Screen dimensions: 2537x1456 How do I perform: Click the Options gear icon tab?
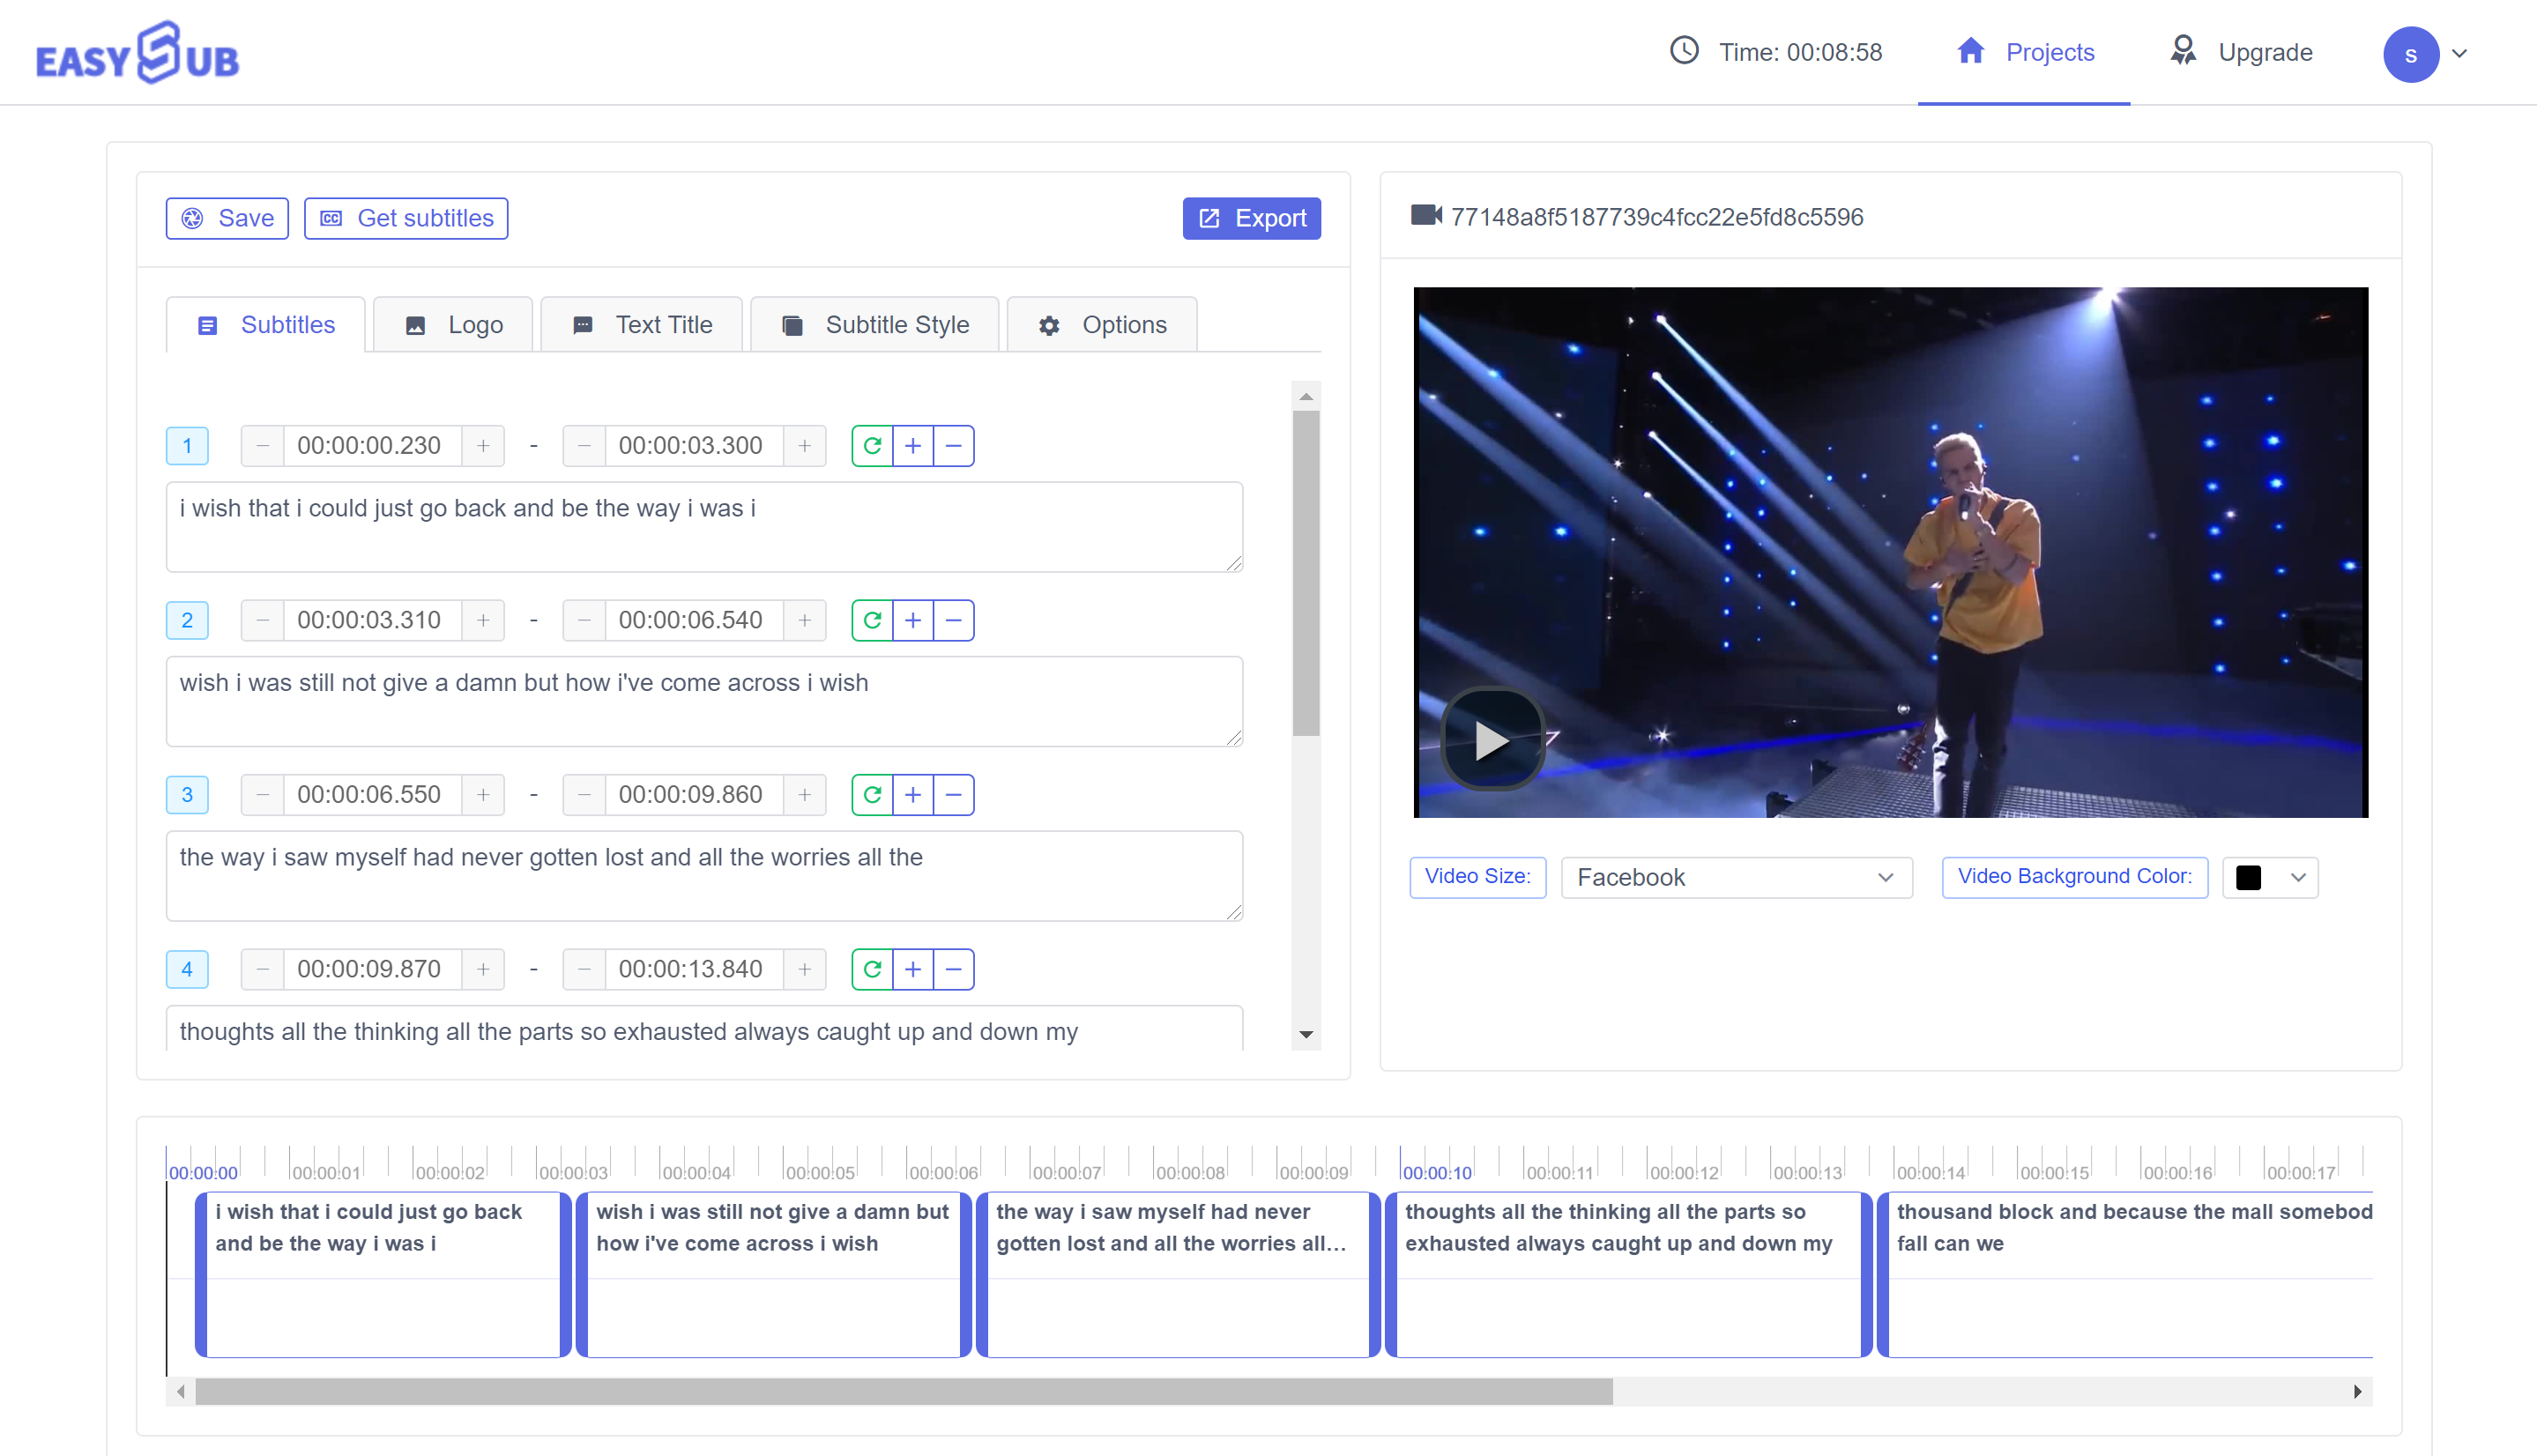coord(1103,324)
